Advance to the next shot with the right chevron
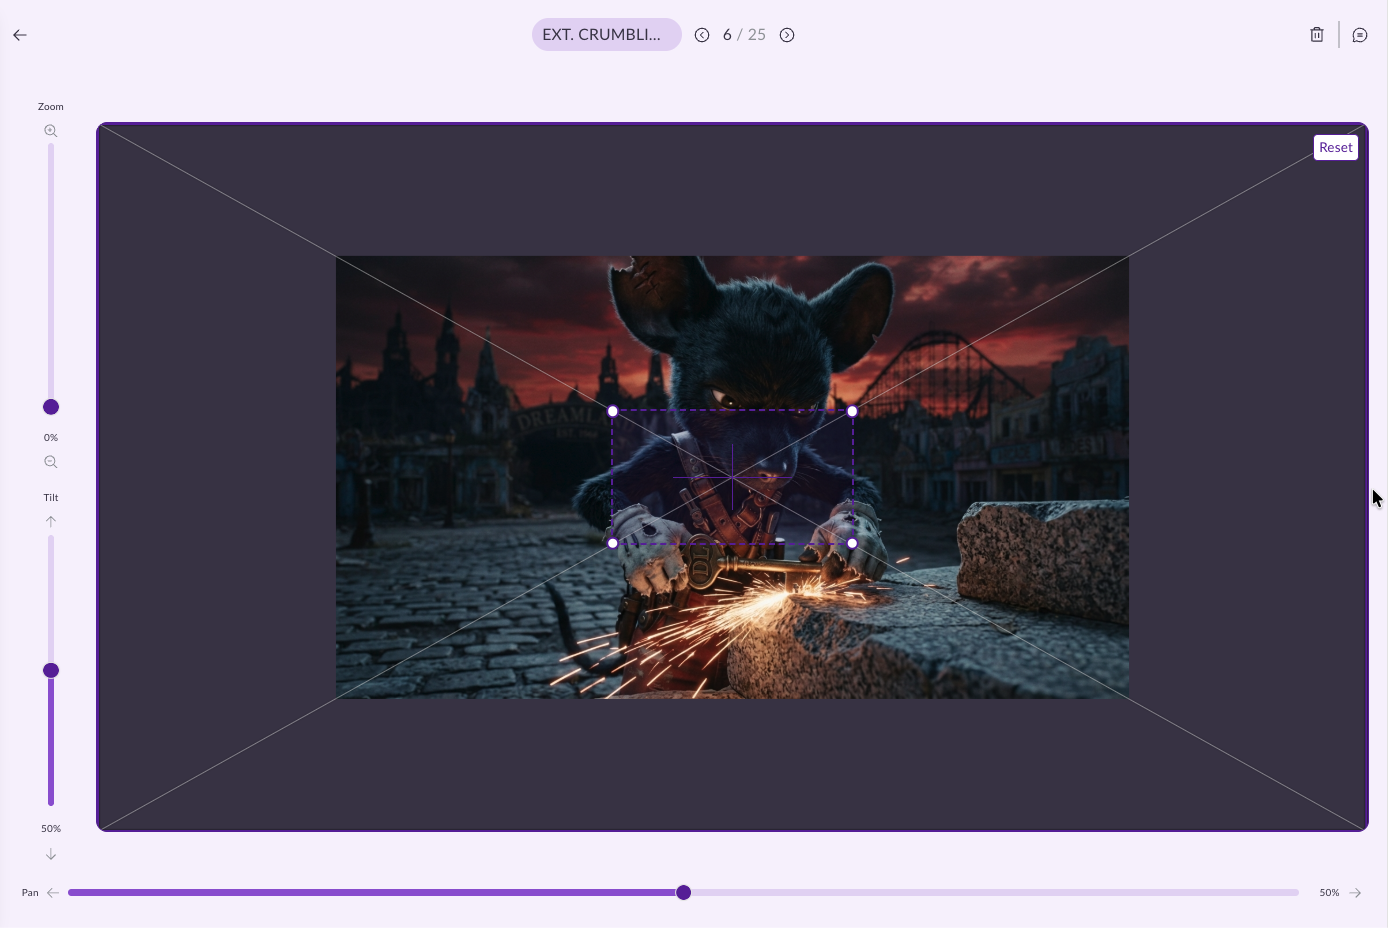The image size is (1388, 928). pyautogui.click(x=787, y=35)
